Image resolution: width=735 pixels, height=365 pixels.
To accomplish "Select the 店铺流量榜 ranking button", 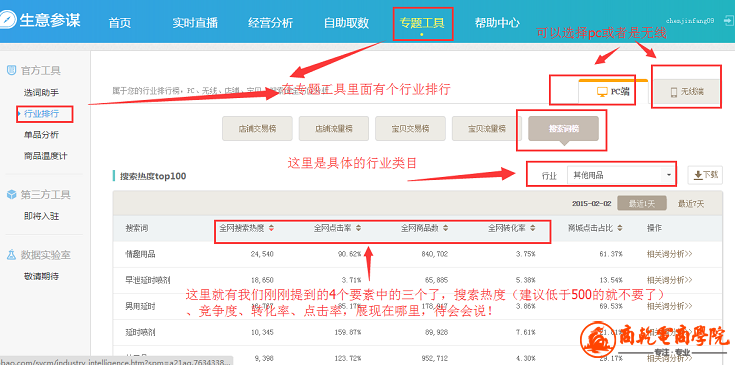I will tap(334, 128).
